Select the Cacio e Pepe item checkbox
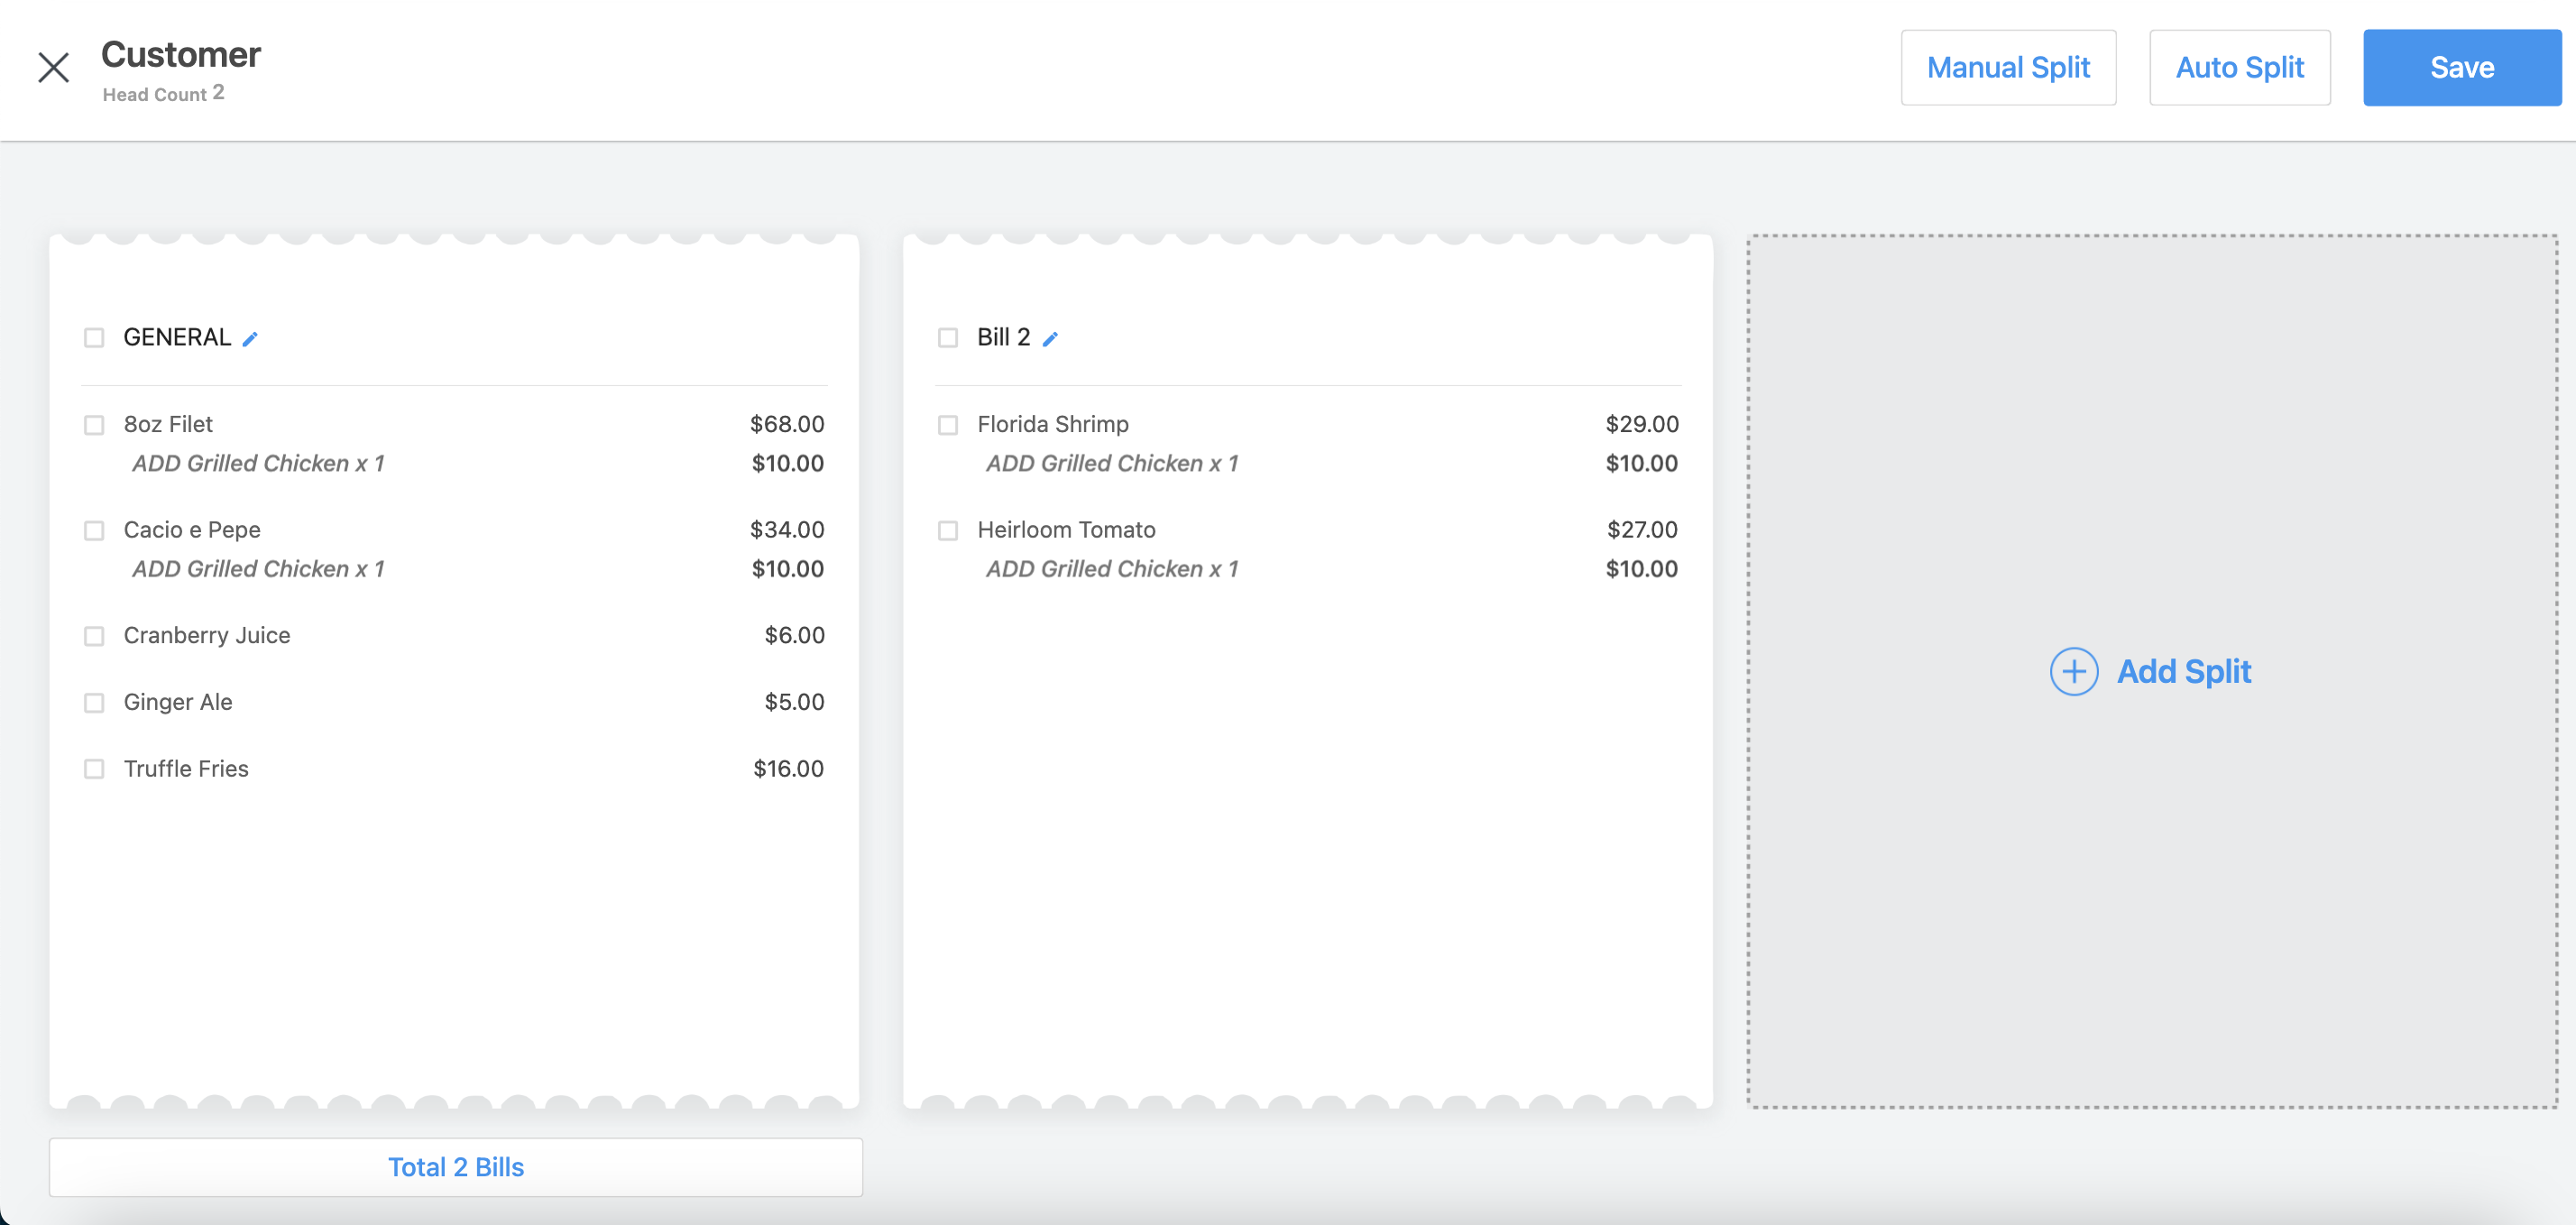This screenshot has width=2576, height=1225. point(94,530)
